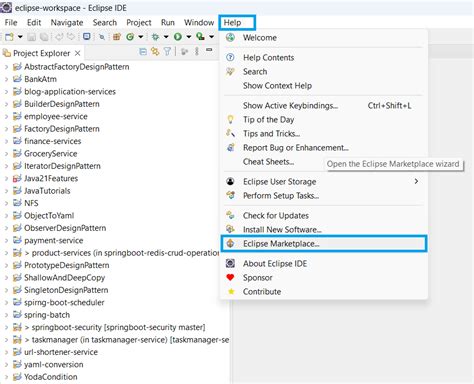
Task: Open the Edit menu
Action: (34, 23)
